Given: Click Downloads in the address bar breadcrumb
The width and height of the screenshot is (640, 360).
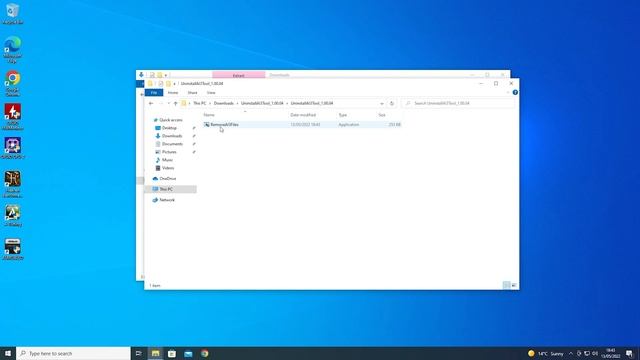Looking at the screenshot, I should pyautogui.click(x=224, y=104).
